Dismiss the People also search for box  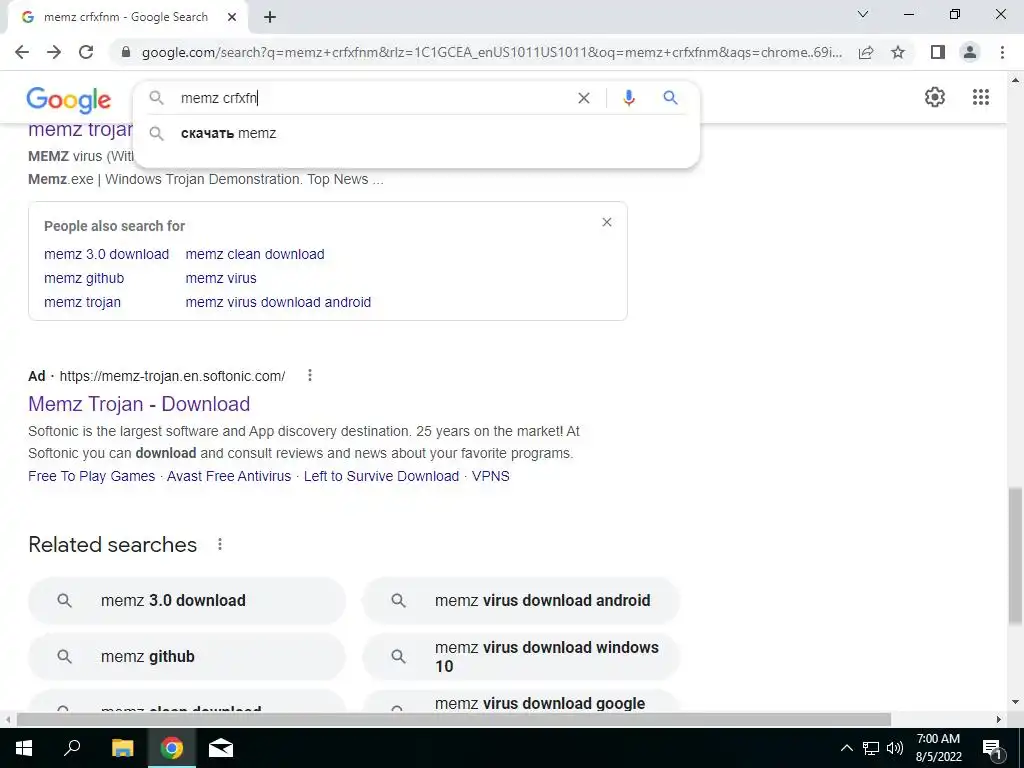pyautogui.click(x=607, y=222)
